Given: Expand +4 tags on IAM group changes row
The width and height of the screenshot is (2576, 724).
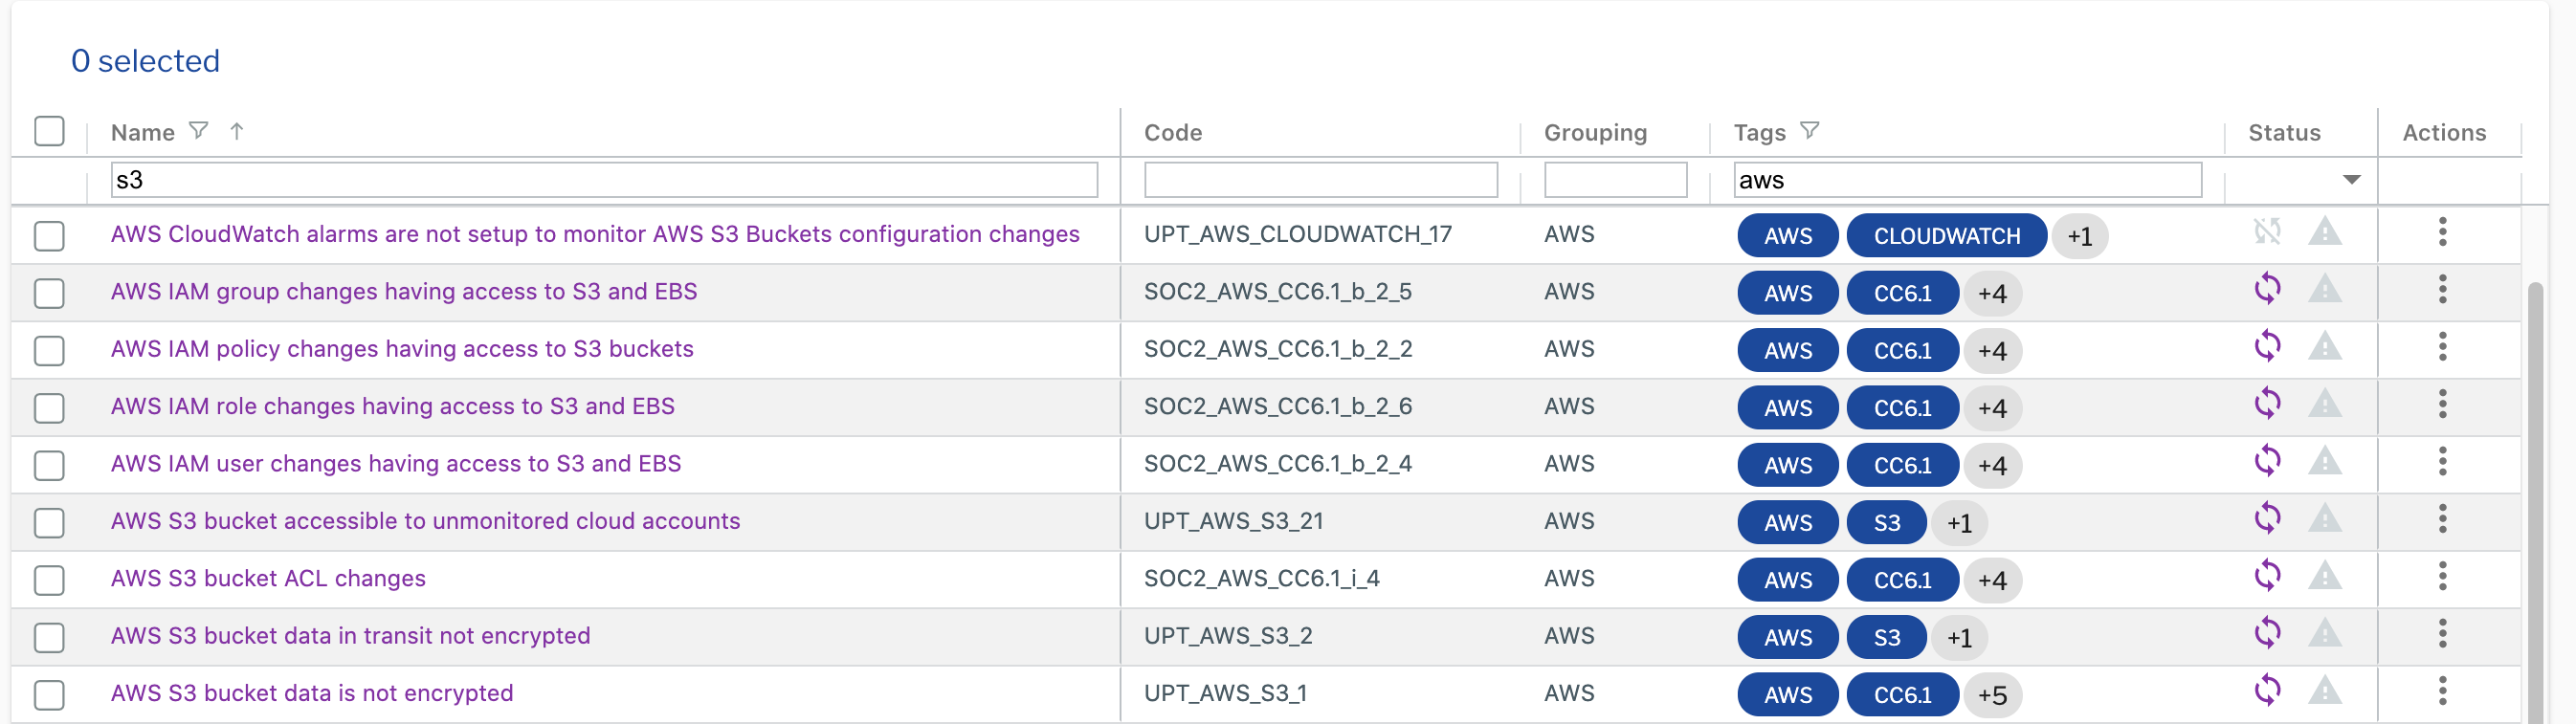Looking at the screenshot, I should 1992,293.
